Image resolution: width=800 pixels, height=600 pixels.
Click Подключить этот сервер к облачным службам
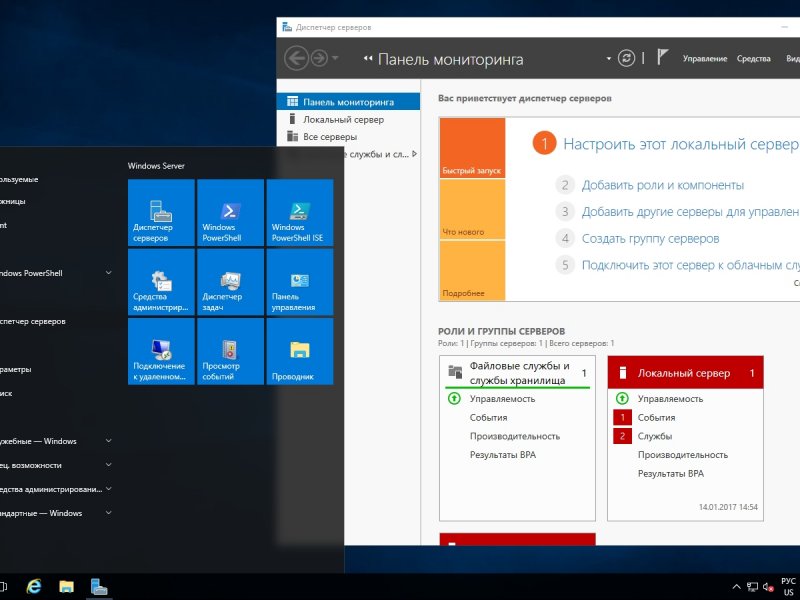click(690, 265)
